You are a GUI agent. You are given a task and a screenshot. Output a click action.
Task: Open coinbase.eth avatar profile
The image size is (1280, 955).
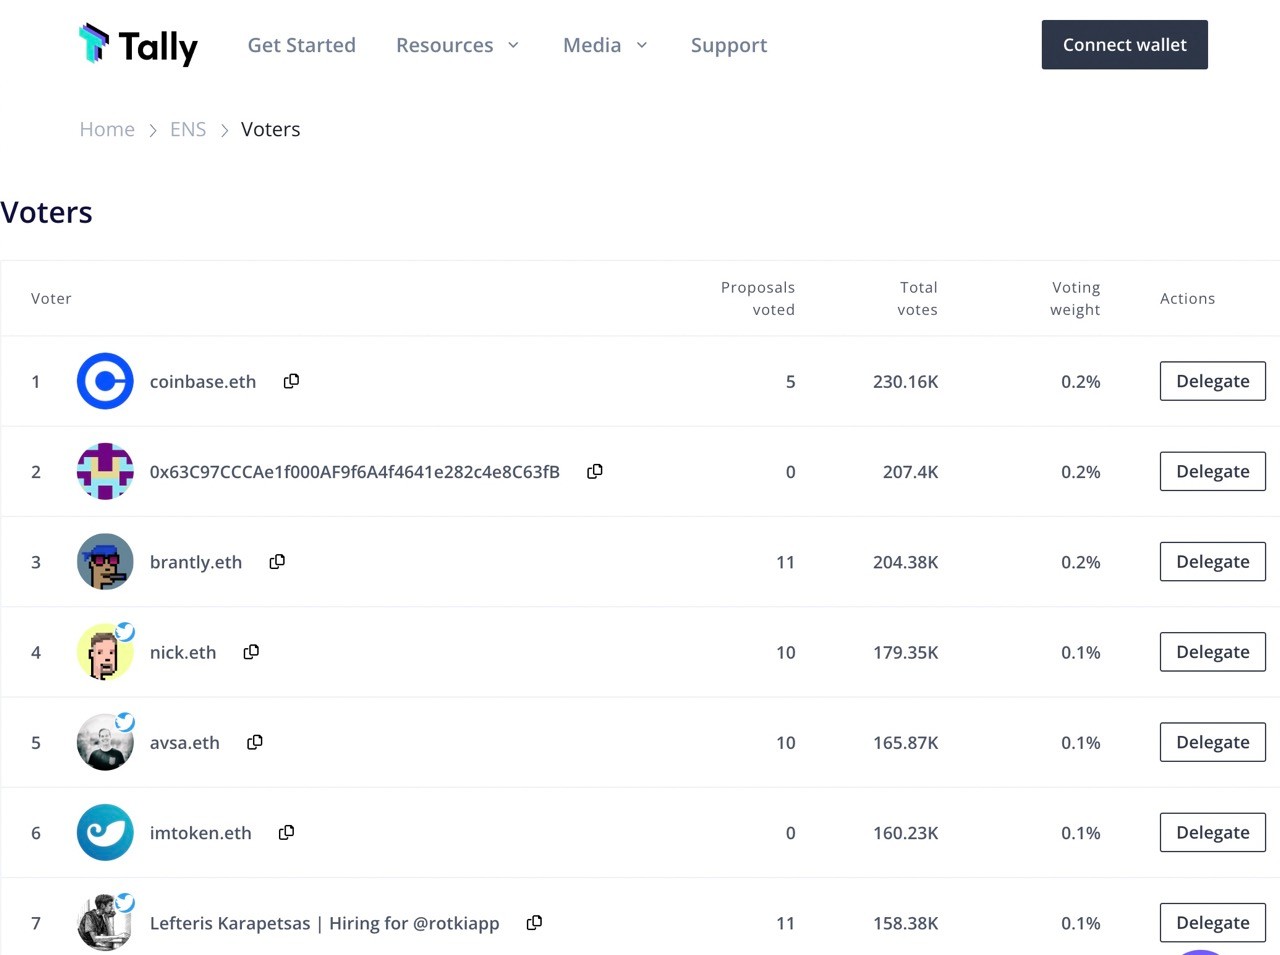point(105,381)
